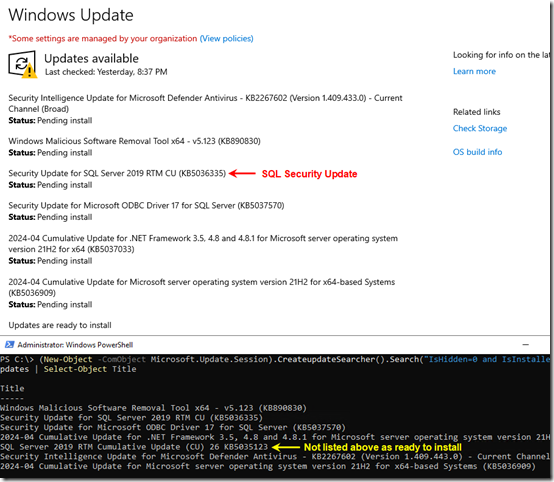
Task: Click PowerShell row SQL Server 2019 CU 26 KB5035123
Action: (x=134, y=447)
